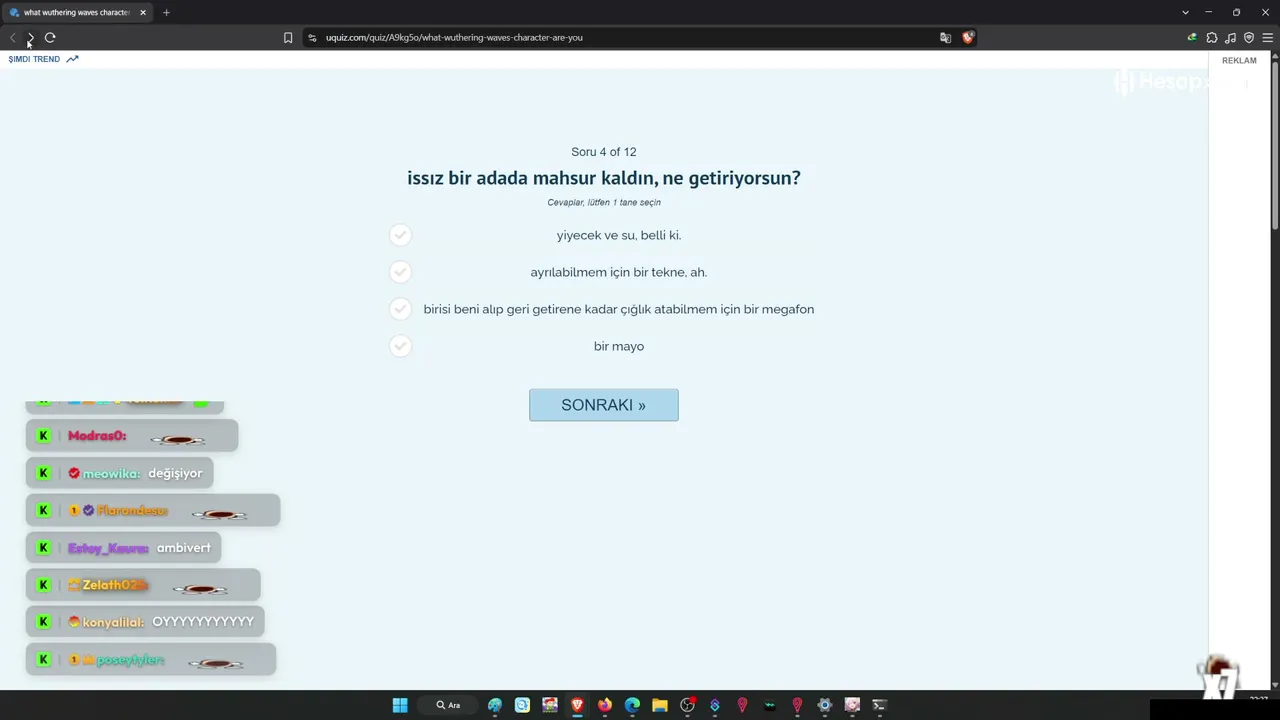This screenshot has height=720, width=1280.
Task: Click the megafon answer text
Action: pyautogui.click(x=619, y=309)
